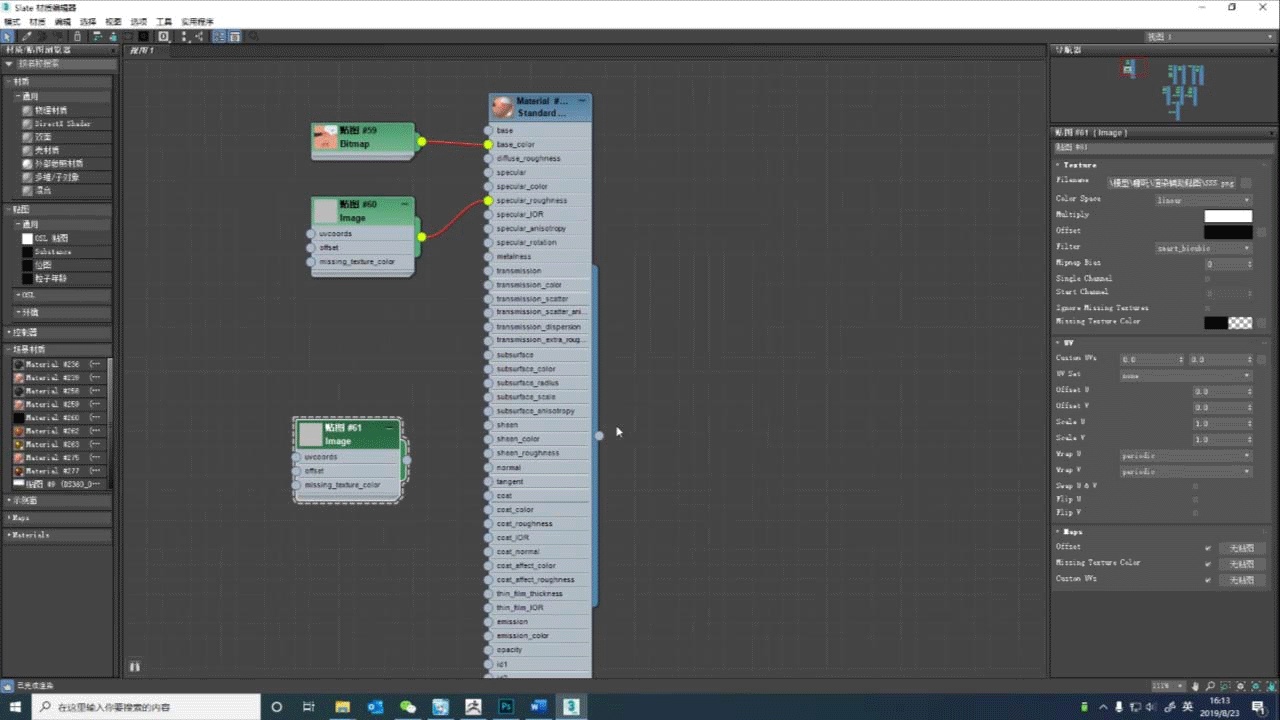The height and width of the screenshot is (720, 1280).
Task: Open WeChat from the taskbar
Action: pyautogui.click(x=408, y=707)
